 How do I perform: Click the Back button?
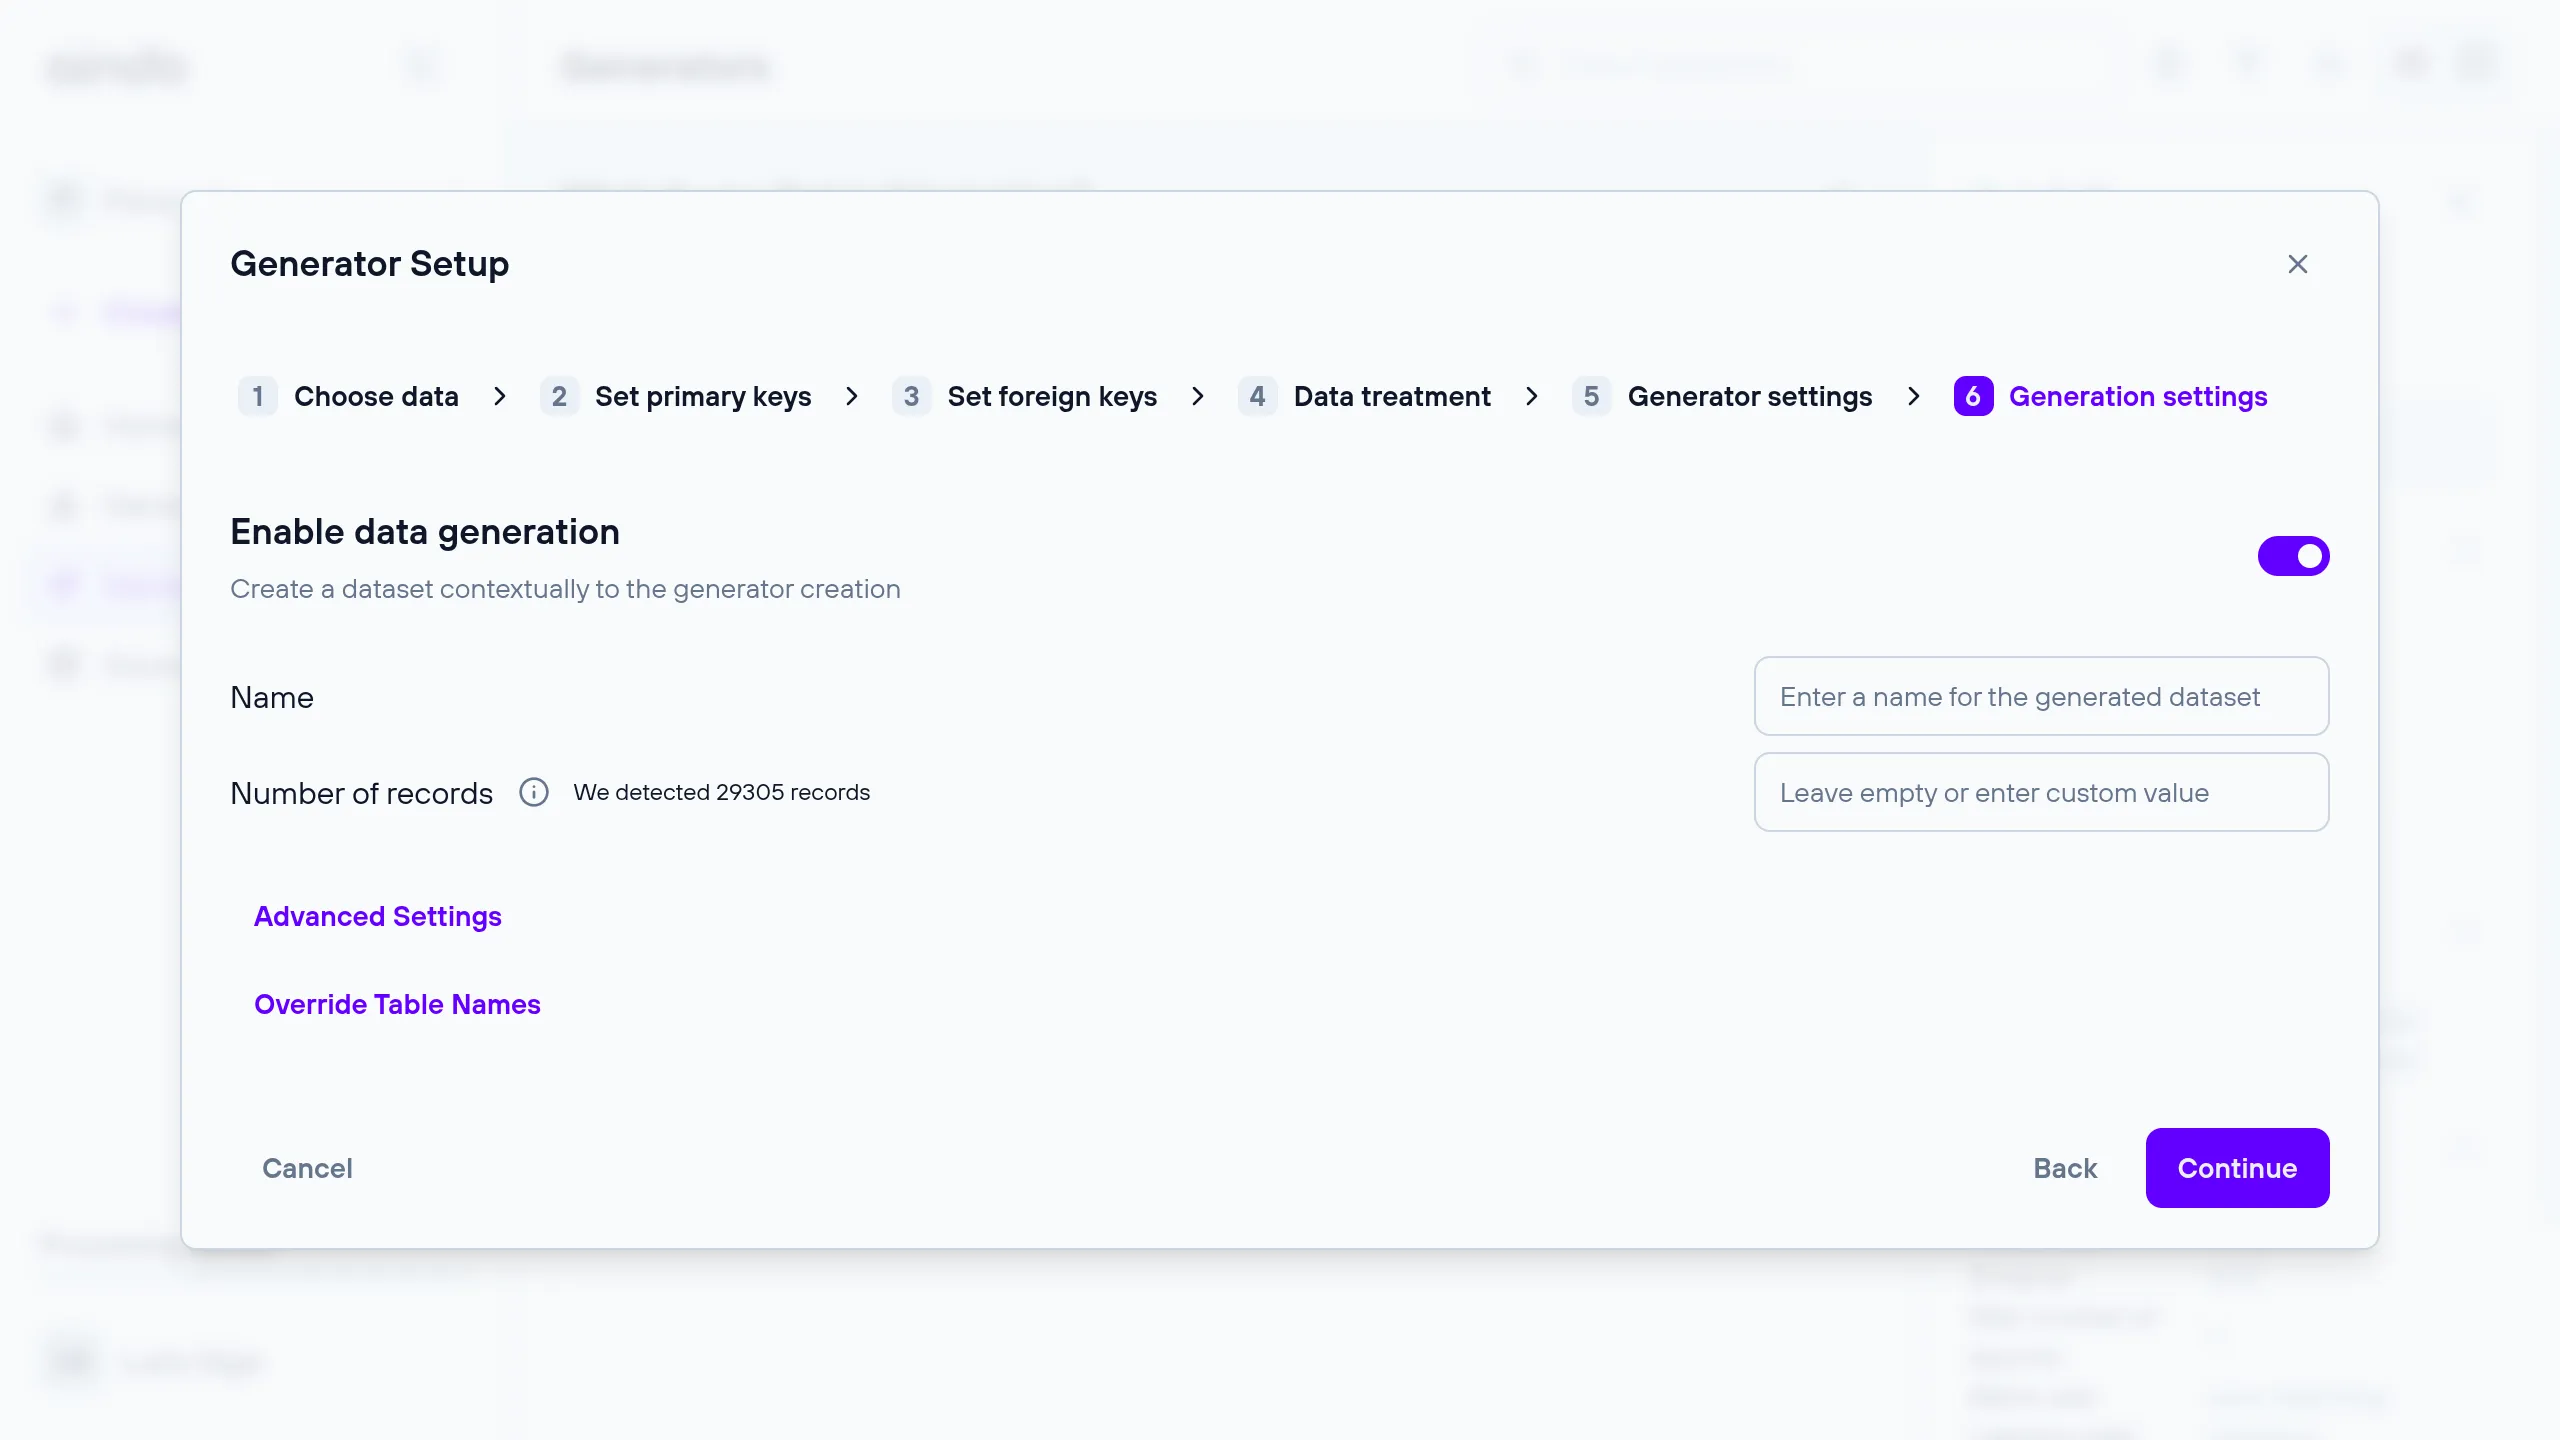(2064, 1168)
